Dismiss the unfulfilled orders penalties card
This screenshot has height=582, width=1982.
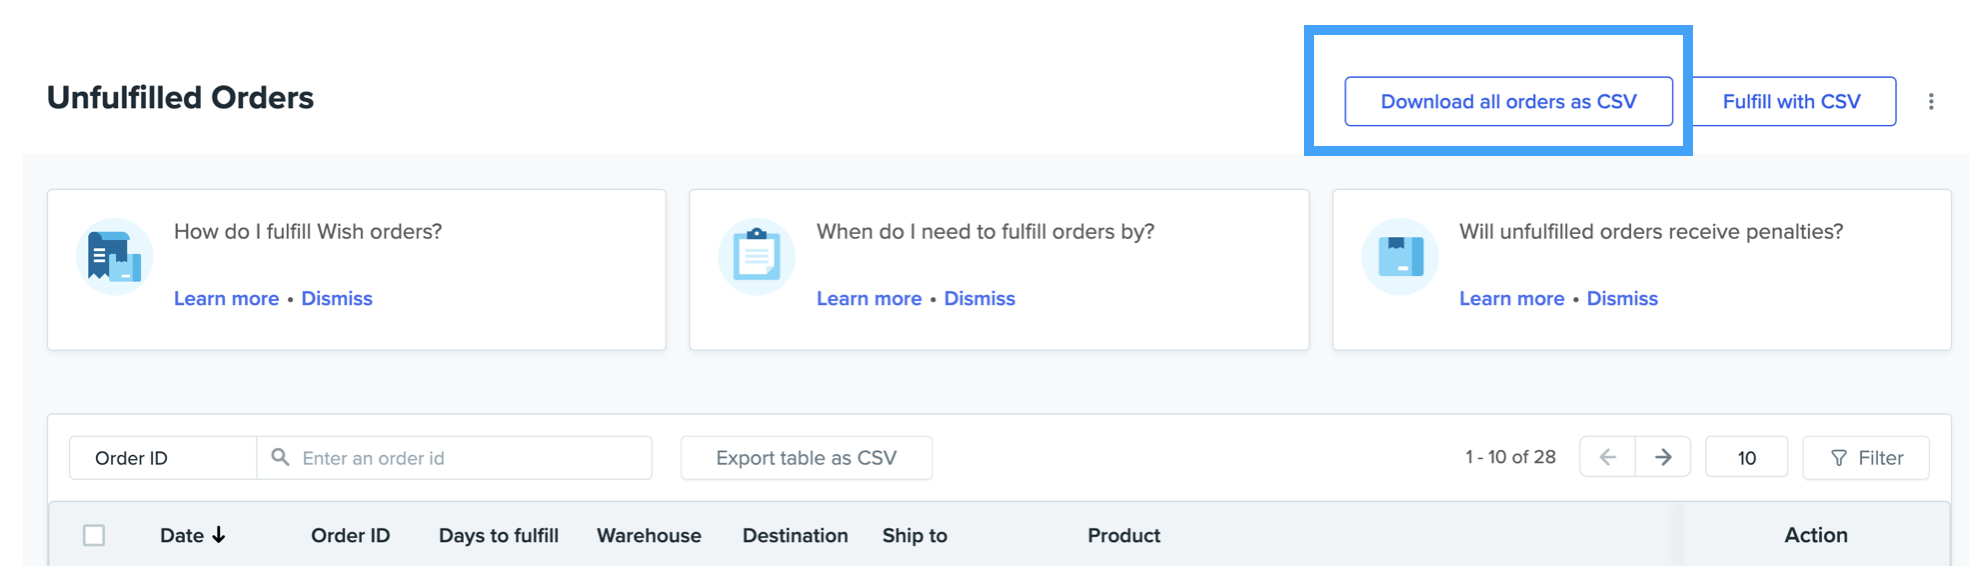pyautogui.click(x=1622, y=298)
